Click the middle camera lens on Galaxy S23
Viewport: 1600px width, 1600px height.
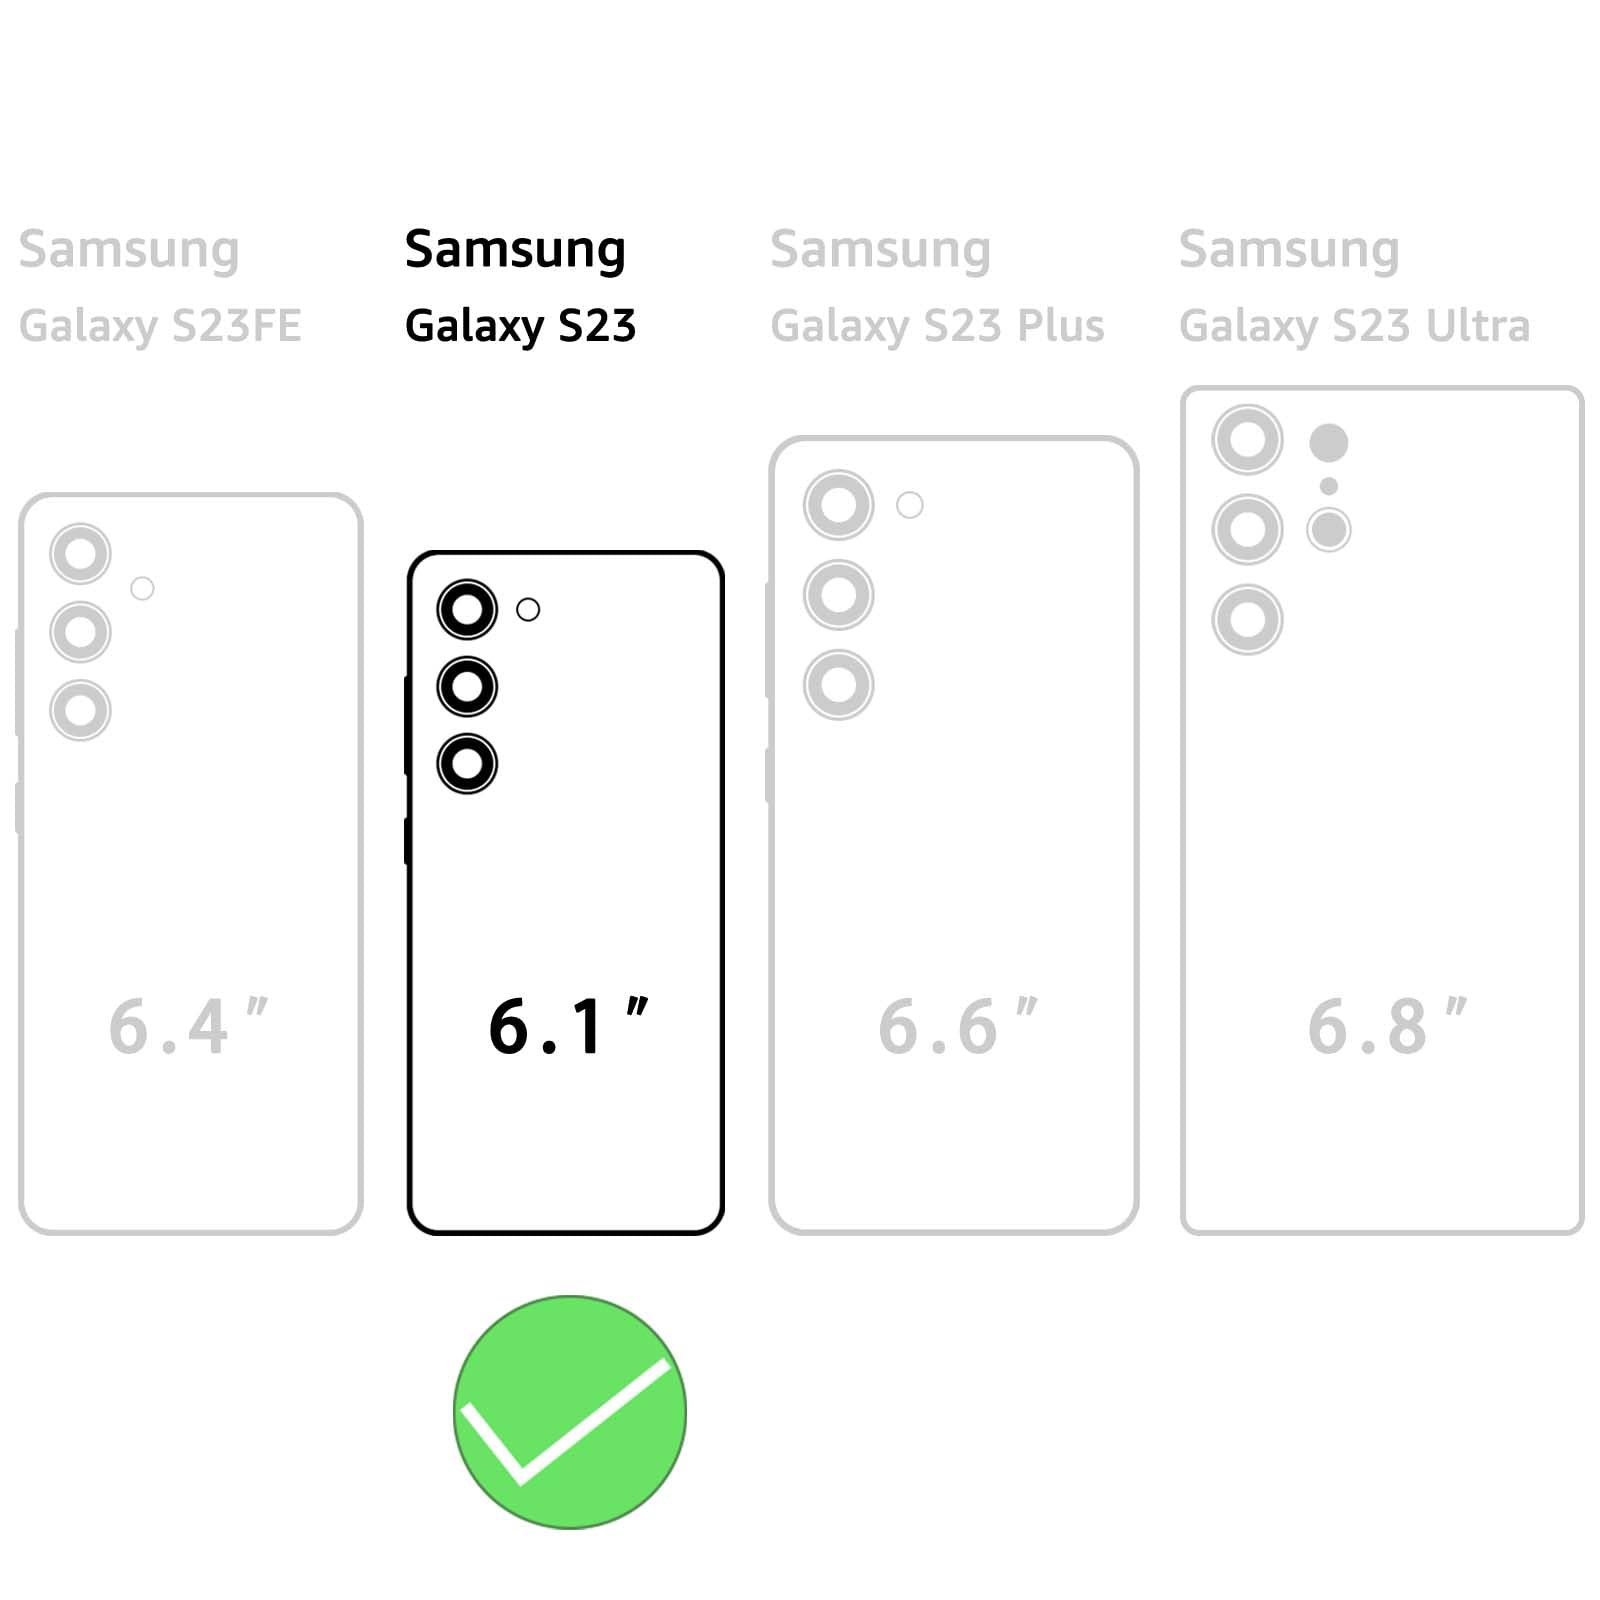click(x=467, y=686)
